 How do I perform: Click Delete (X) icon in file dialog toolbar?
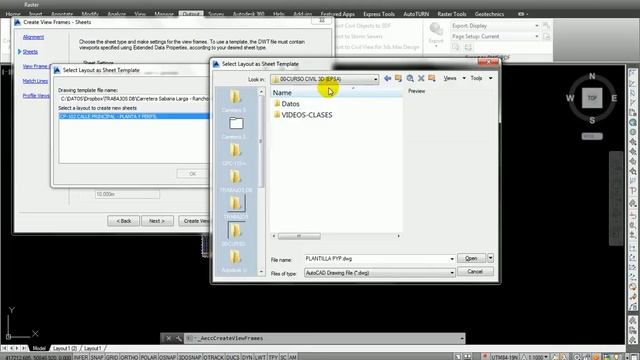(421, 78)
